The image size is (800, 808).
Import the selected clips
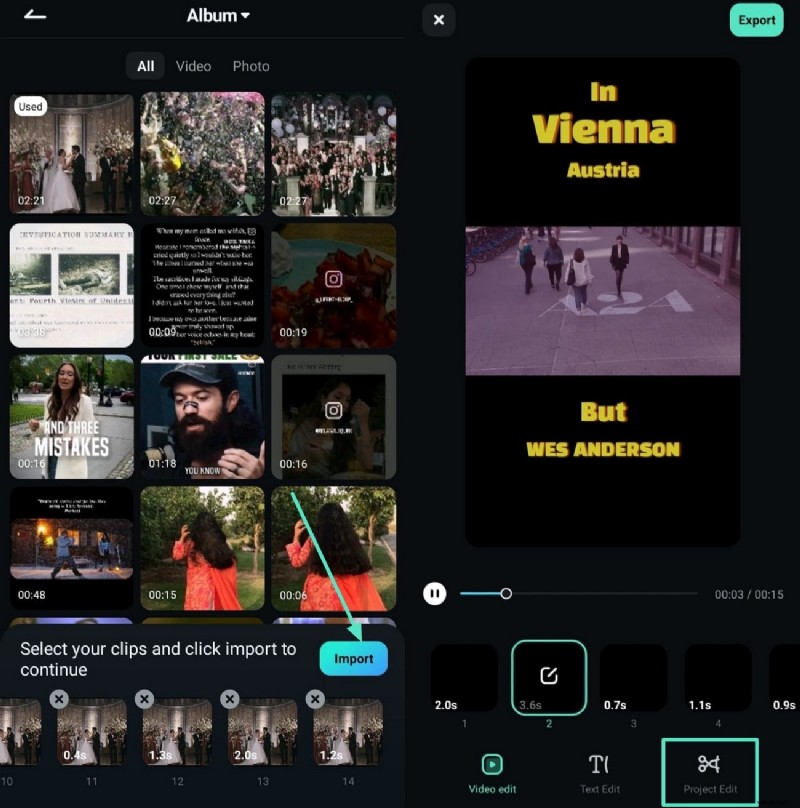click(353, 658)
